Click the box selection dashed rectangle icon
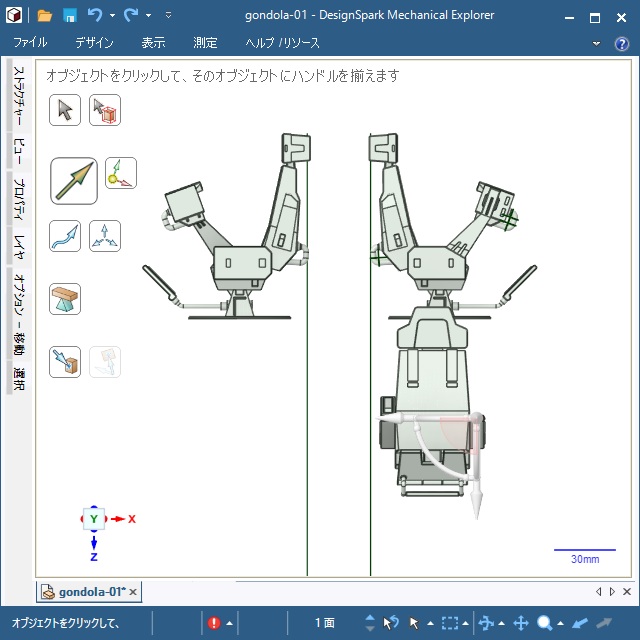Viewport: 640px width, 640px height. coord(449,623)
